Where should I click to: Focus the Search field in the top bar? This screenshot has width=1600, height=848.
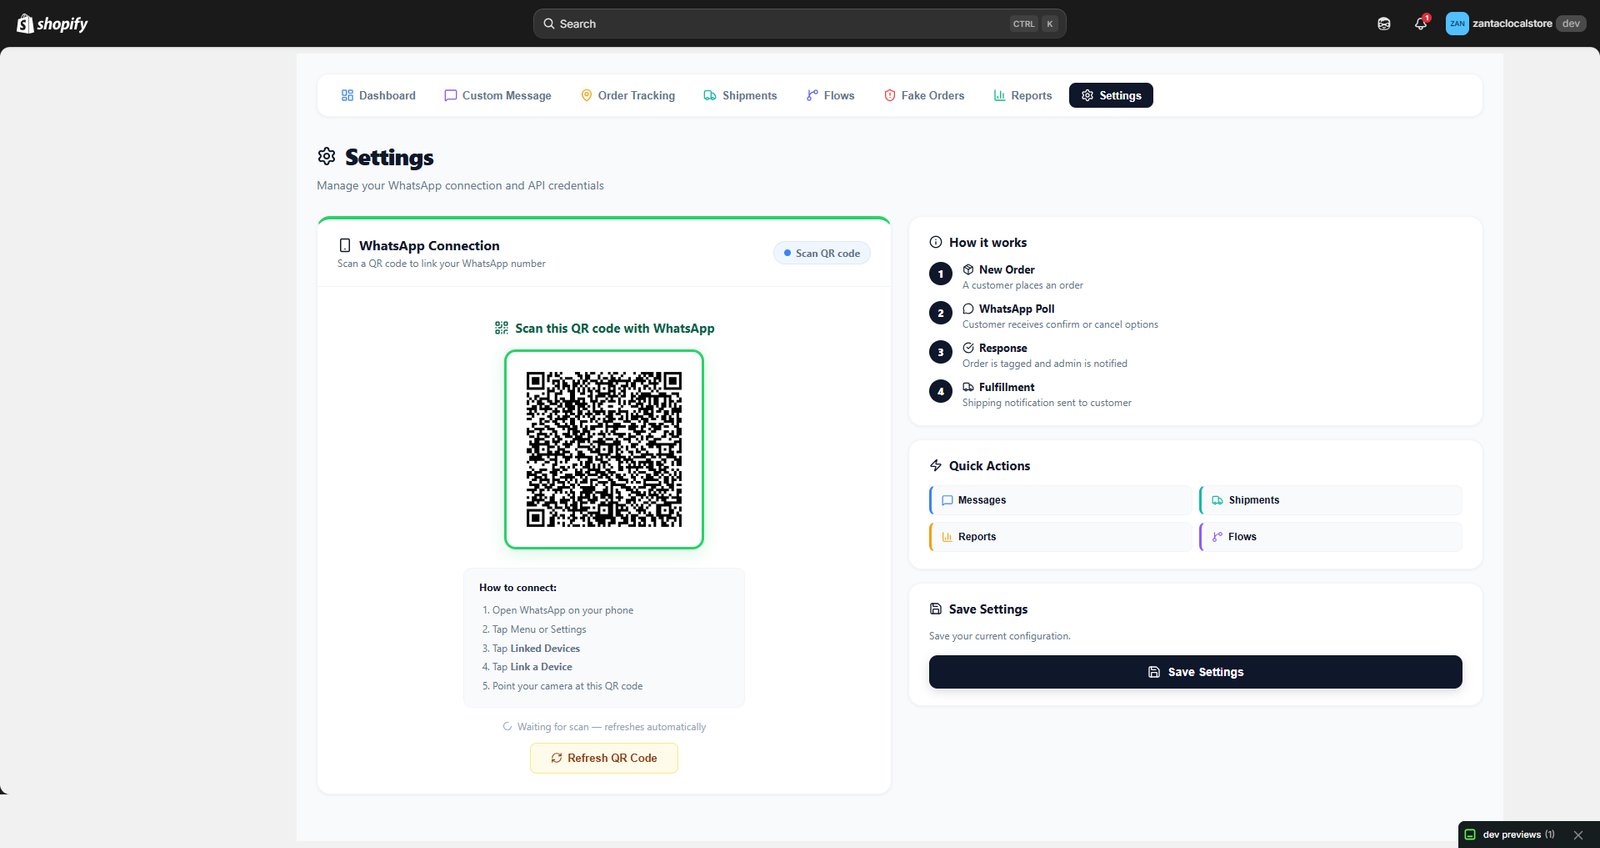pos(799,24)
